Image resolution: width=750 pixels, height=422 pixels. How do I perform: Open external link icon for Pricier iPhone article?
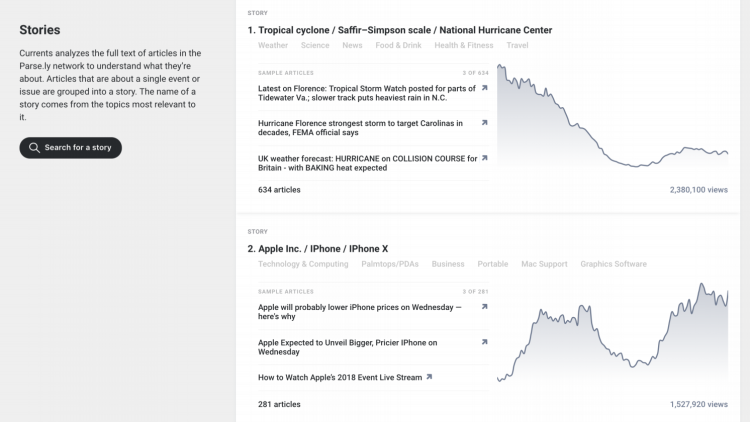[485, 342]
